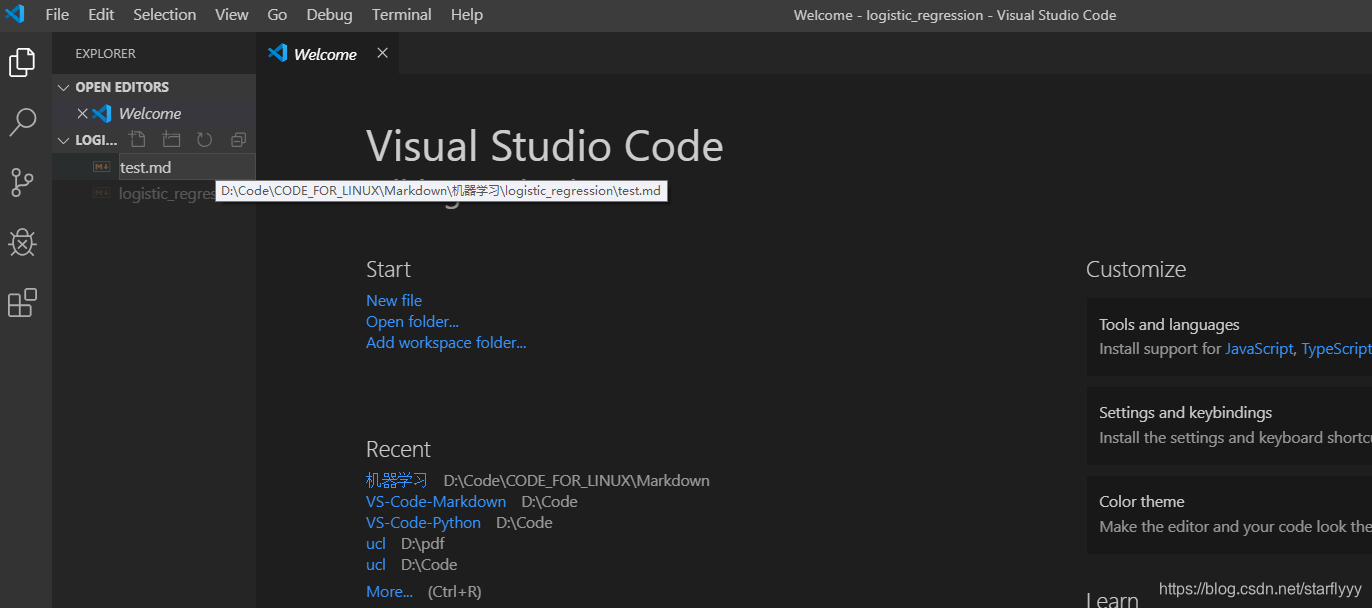Select Welcome in Open Editors
The height and width of the screenshot is (608, 1372).
tap(154, 113)
